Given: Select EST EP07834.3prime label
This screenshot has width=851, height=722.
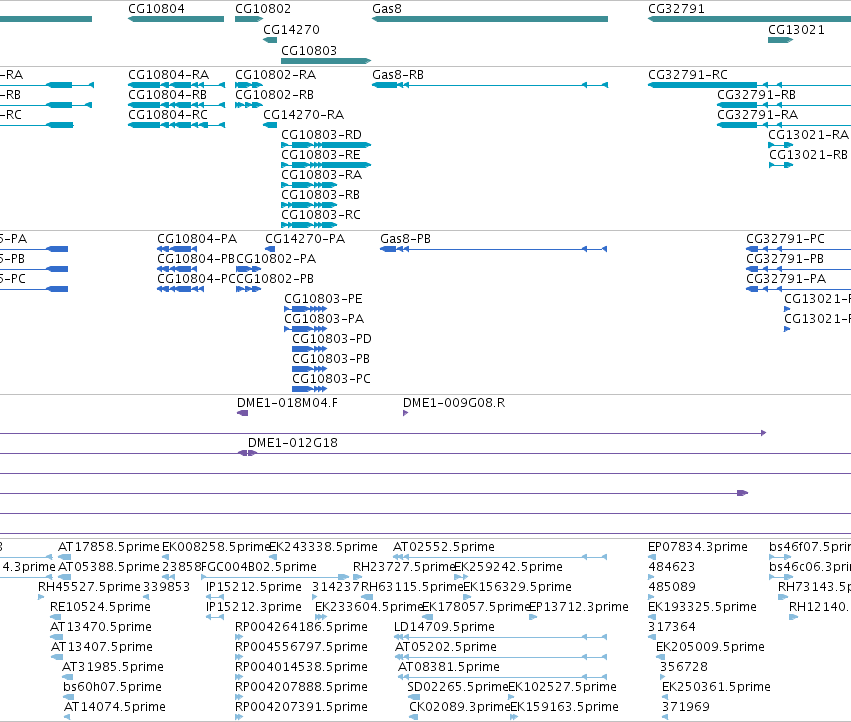Looking at the screenshot, I should (x=698, y=547).
